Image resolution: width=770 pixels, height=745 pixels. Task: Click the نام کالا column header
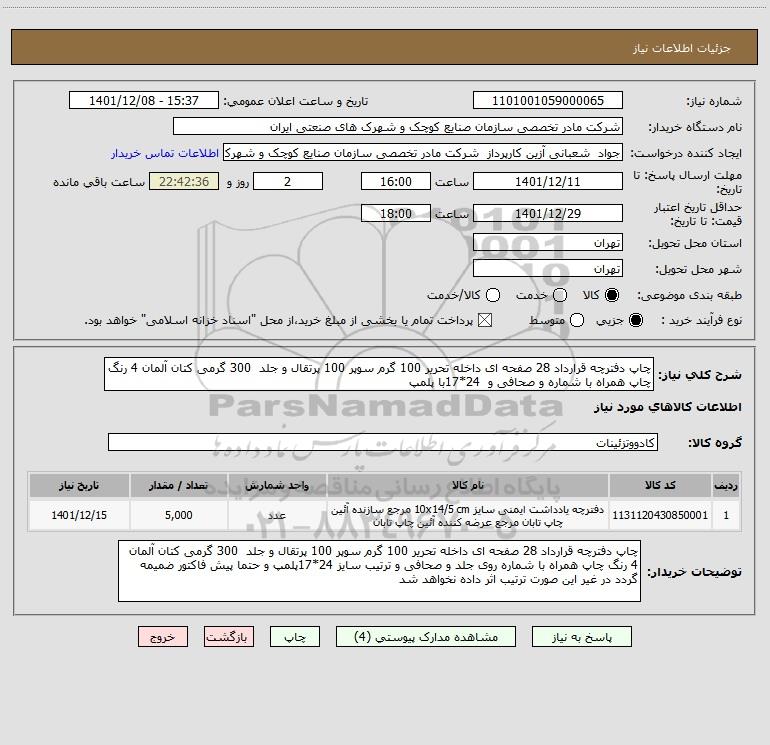468,486
